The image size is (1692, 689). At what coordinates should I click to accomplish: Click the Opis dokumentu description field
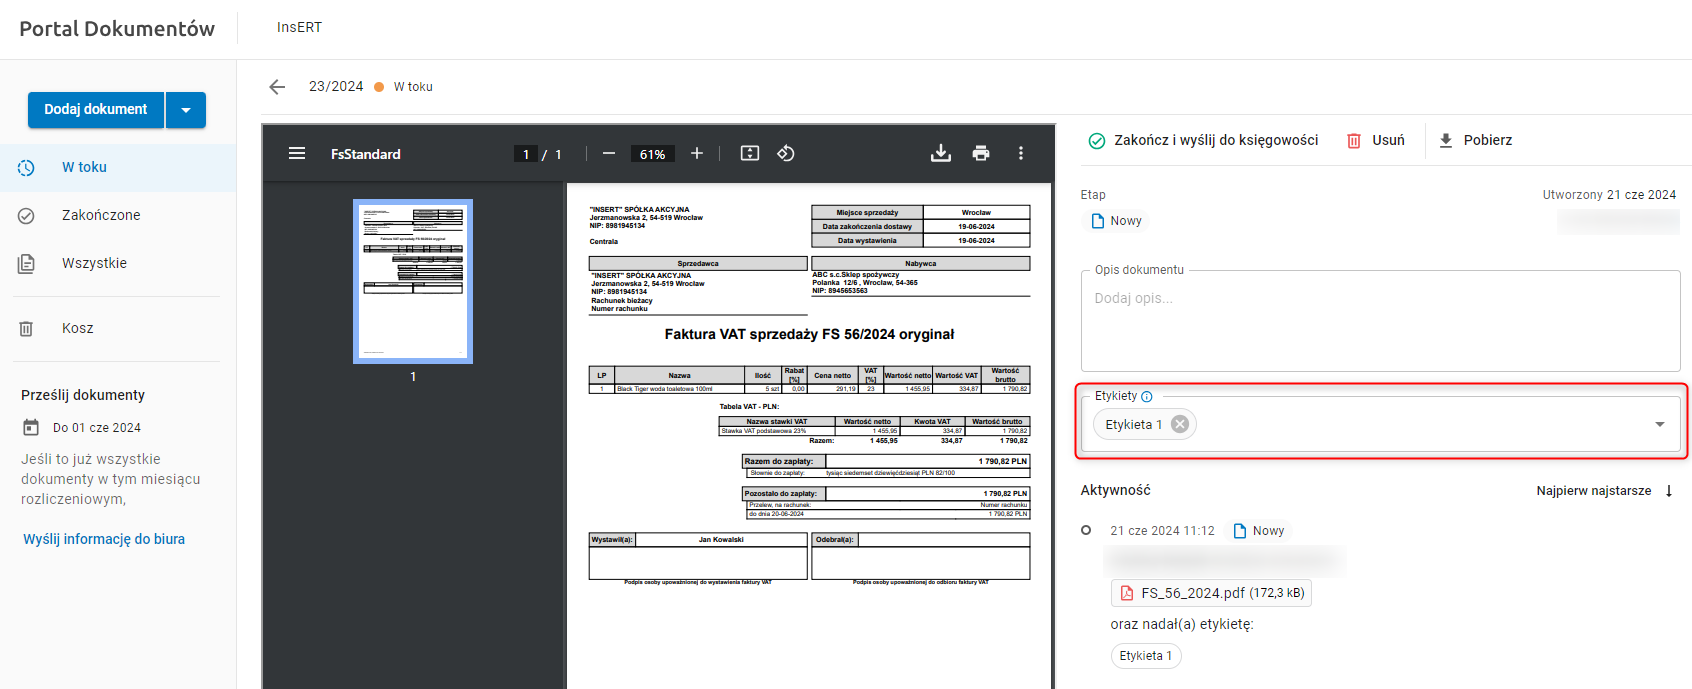1380,322
